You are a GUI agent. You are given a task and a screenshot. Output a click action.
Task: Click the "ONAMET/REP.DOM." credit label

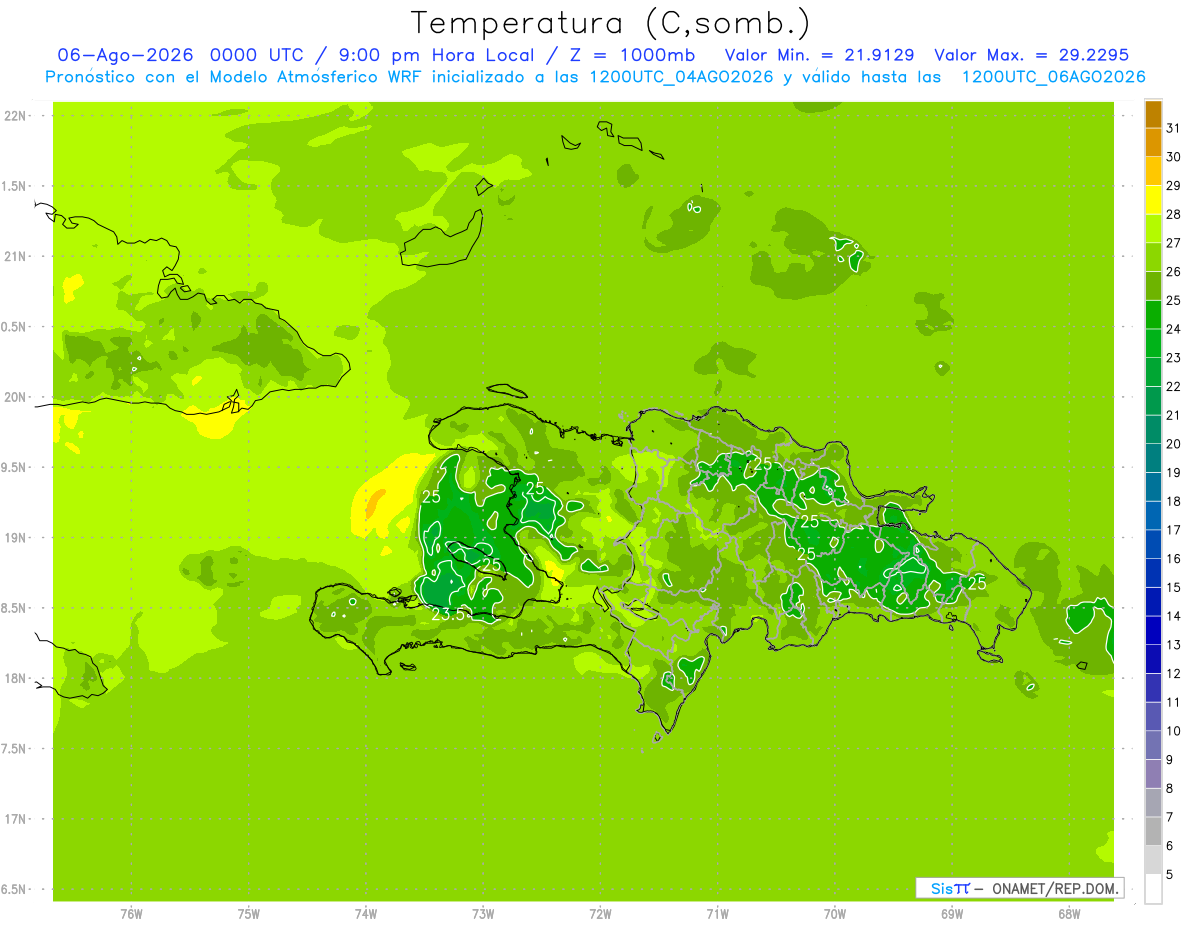coord(1055,888)
